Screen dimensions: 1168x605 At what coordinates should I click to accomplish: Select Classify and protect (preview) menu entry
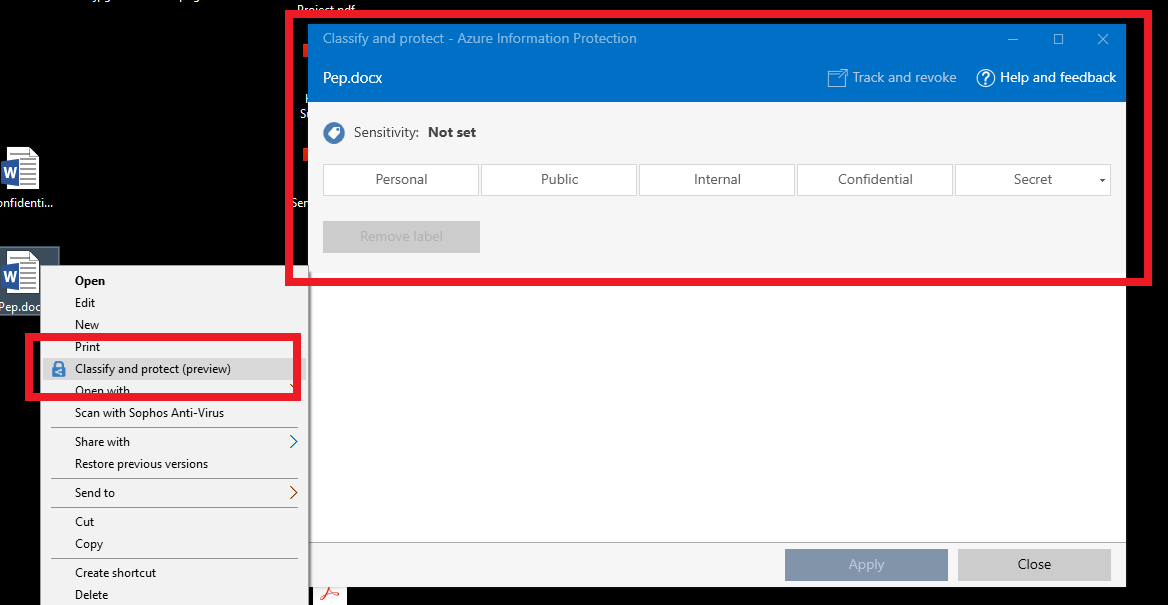point(174,369)
